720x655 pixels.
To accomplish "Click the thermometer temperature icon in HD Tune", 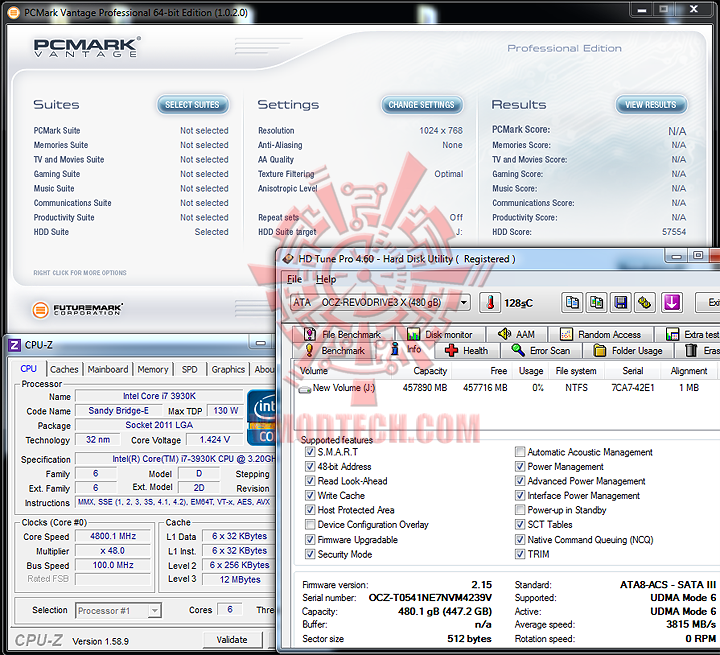I will tap(490, 303).
